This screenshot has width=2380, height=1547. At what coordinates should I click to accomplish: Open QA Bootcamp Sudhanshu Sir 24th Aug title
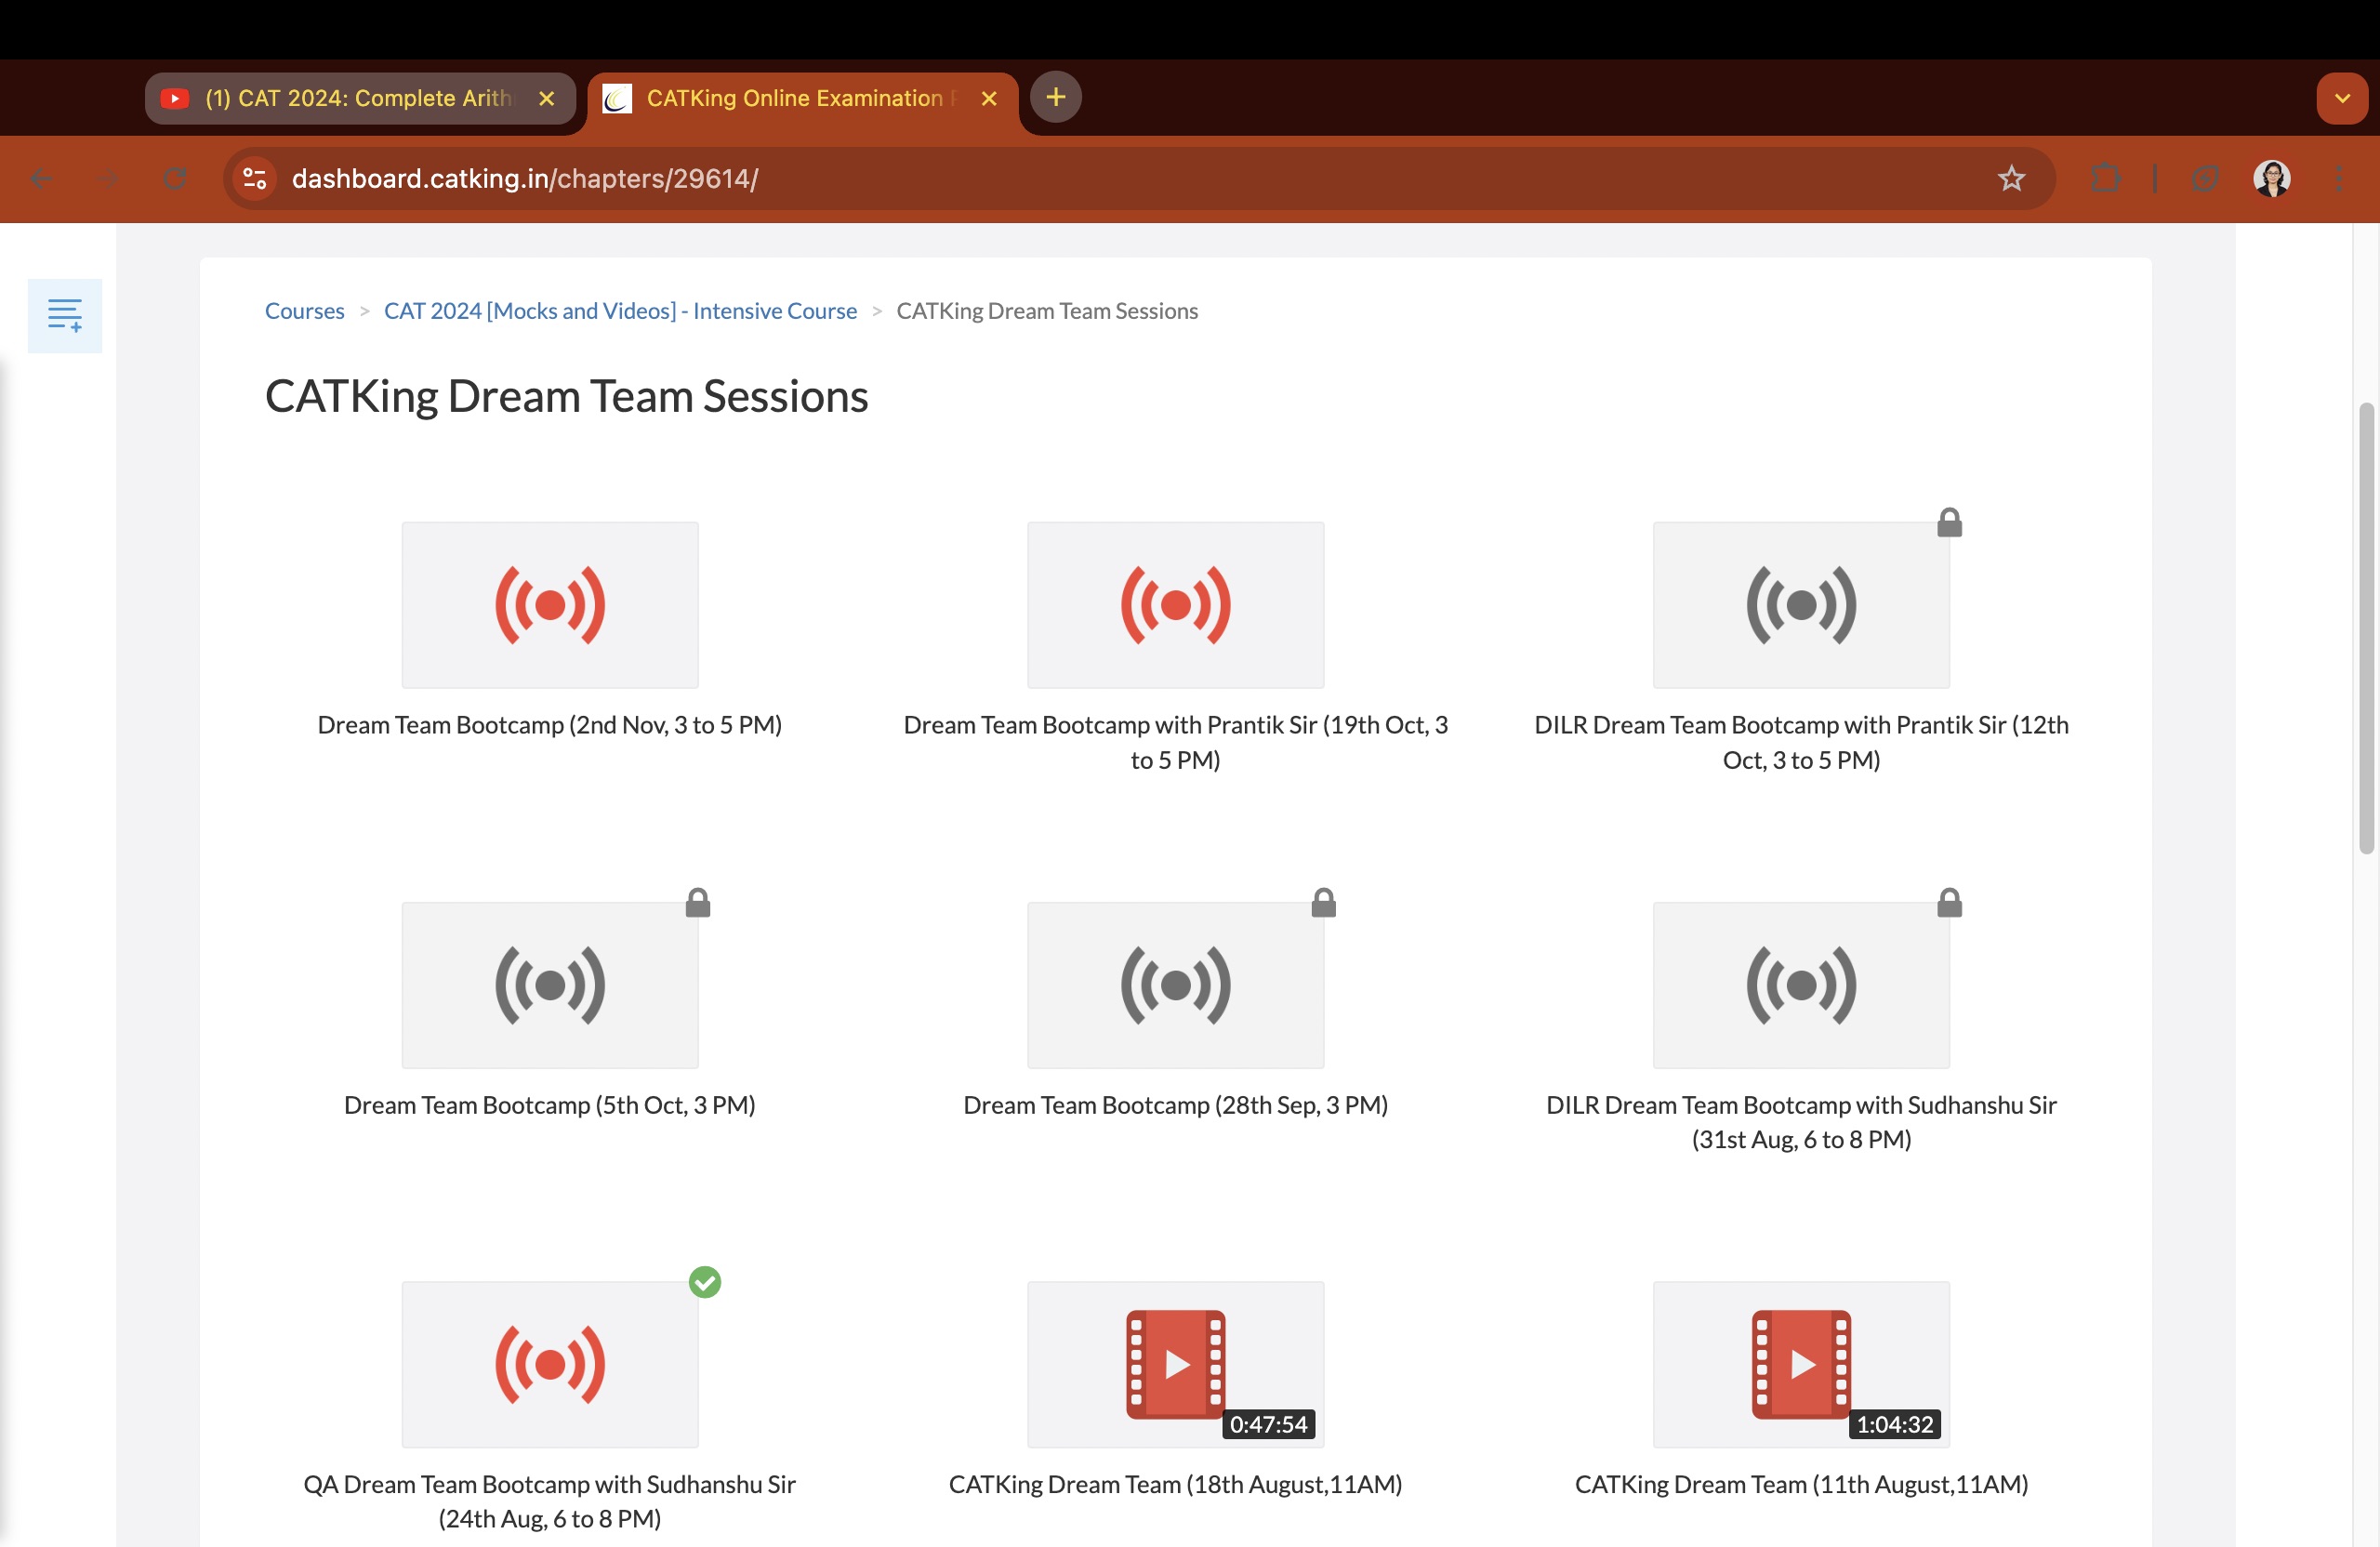click(550, 1501)
